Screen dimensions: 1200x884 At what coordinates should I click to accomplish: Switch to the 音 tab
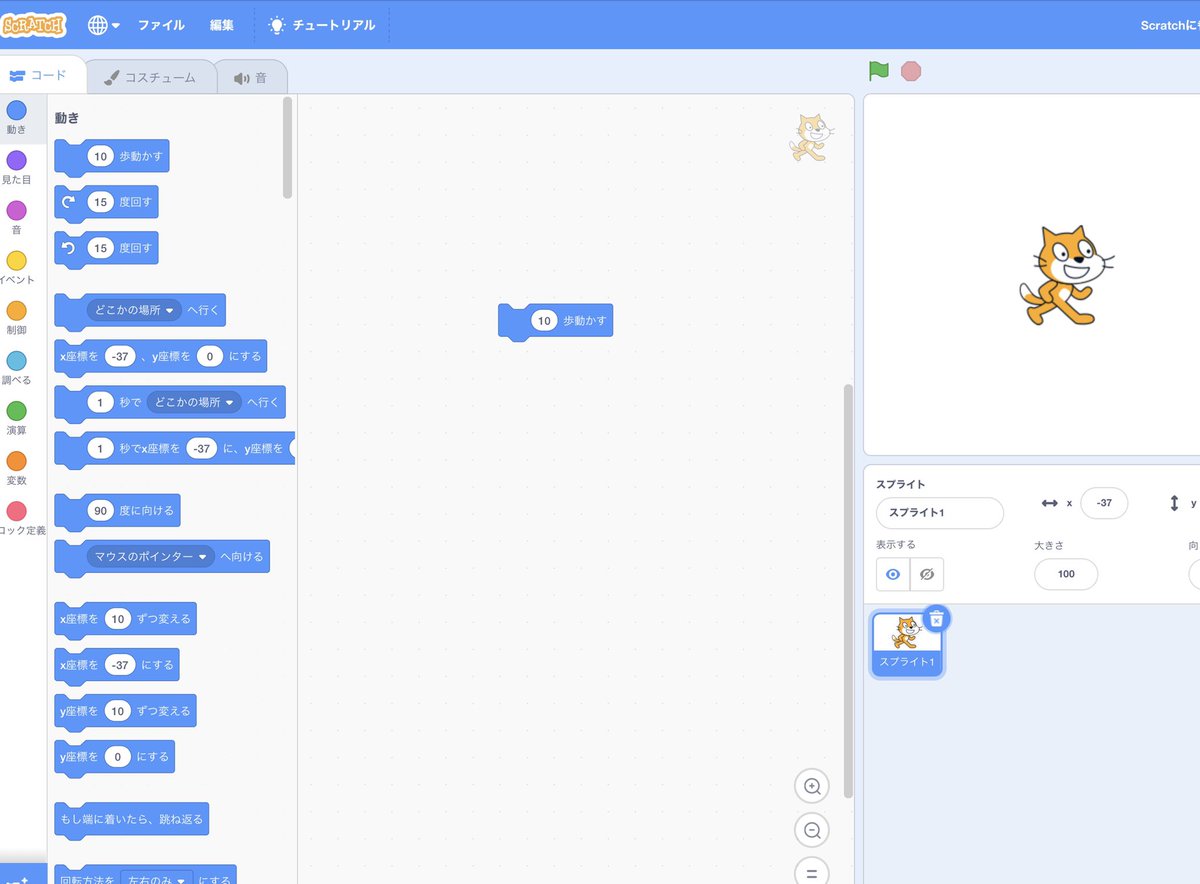(x=251, y=77)
